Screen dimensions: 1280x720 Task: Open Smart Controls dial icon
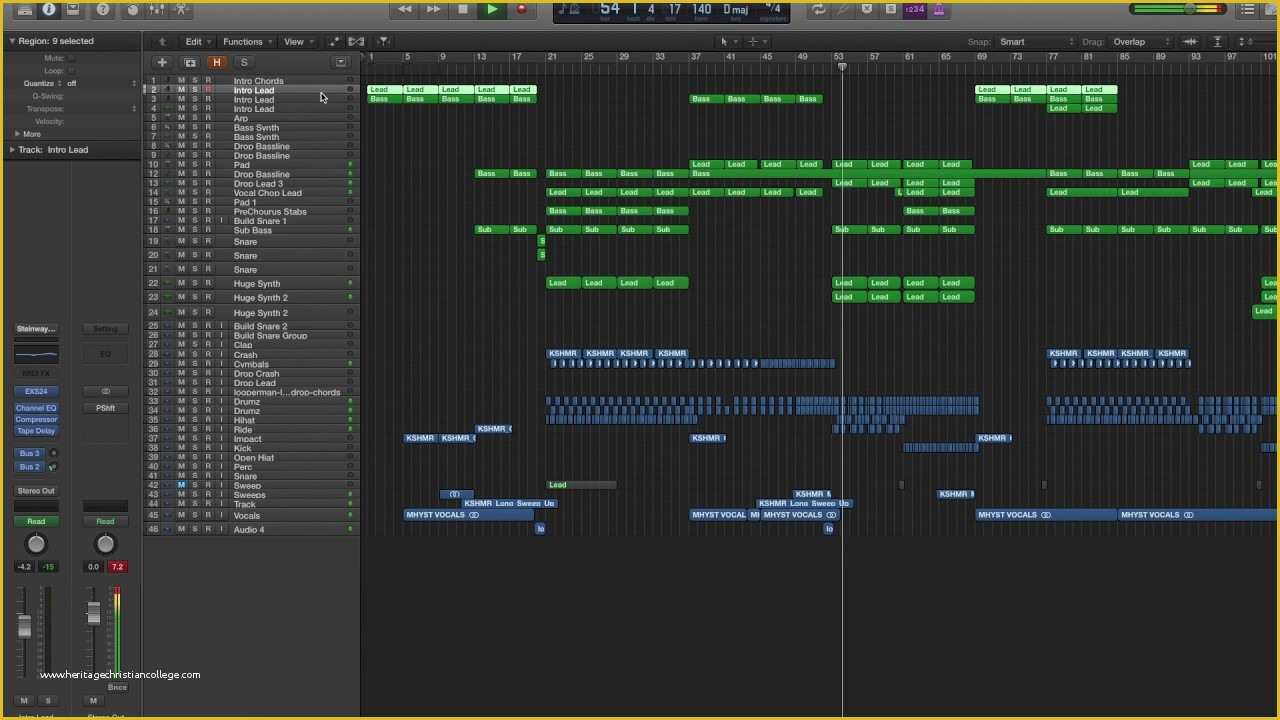point(132,9)
